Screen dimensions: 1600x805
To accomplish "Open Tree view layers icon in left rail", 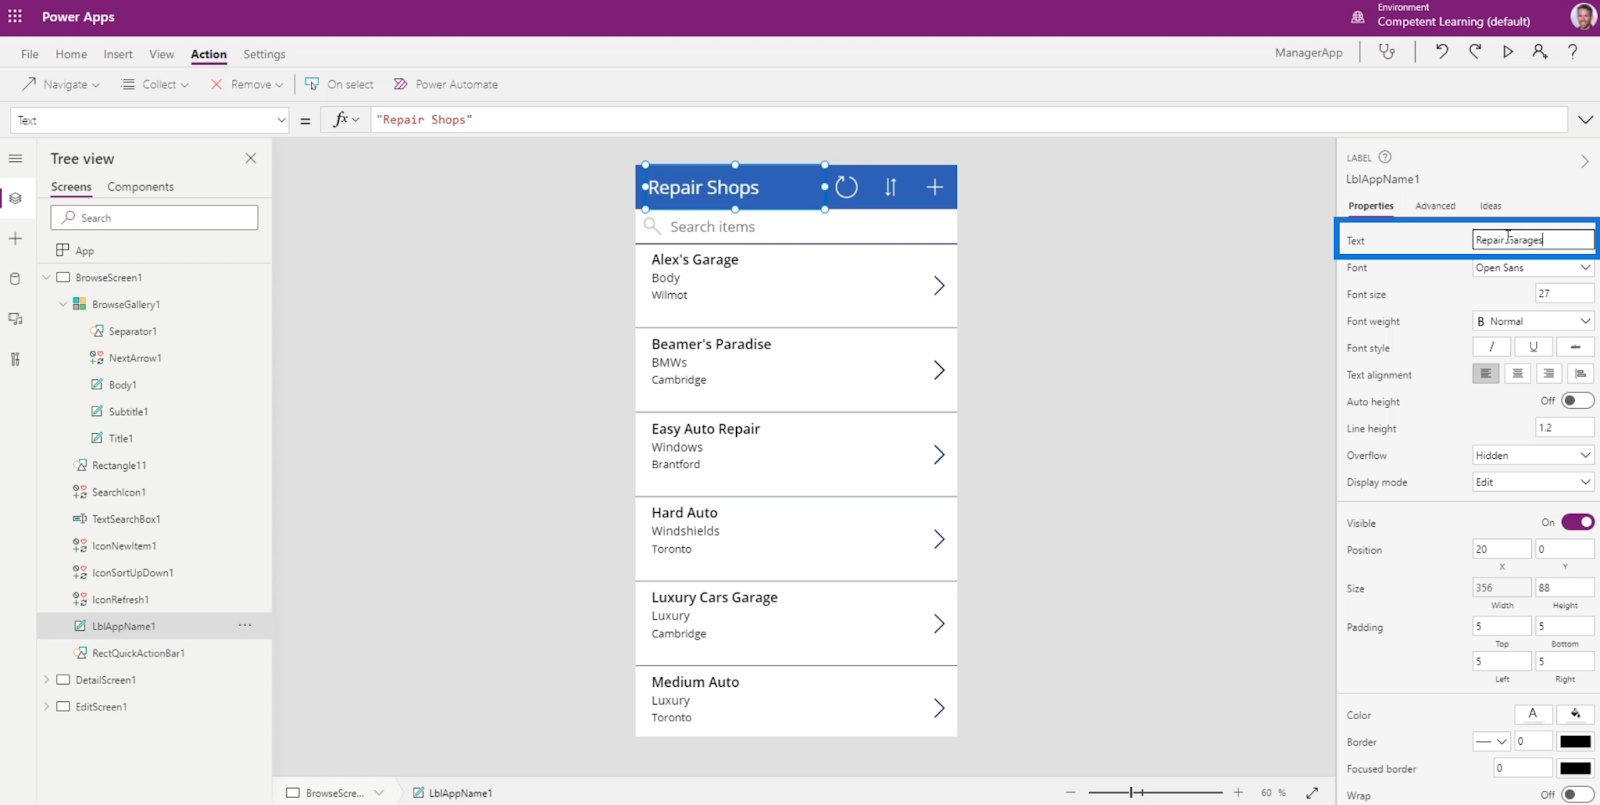I will click(15, 198).
